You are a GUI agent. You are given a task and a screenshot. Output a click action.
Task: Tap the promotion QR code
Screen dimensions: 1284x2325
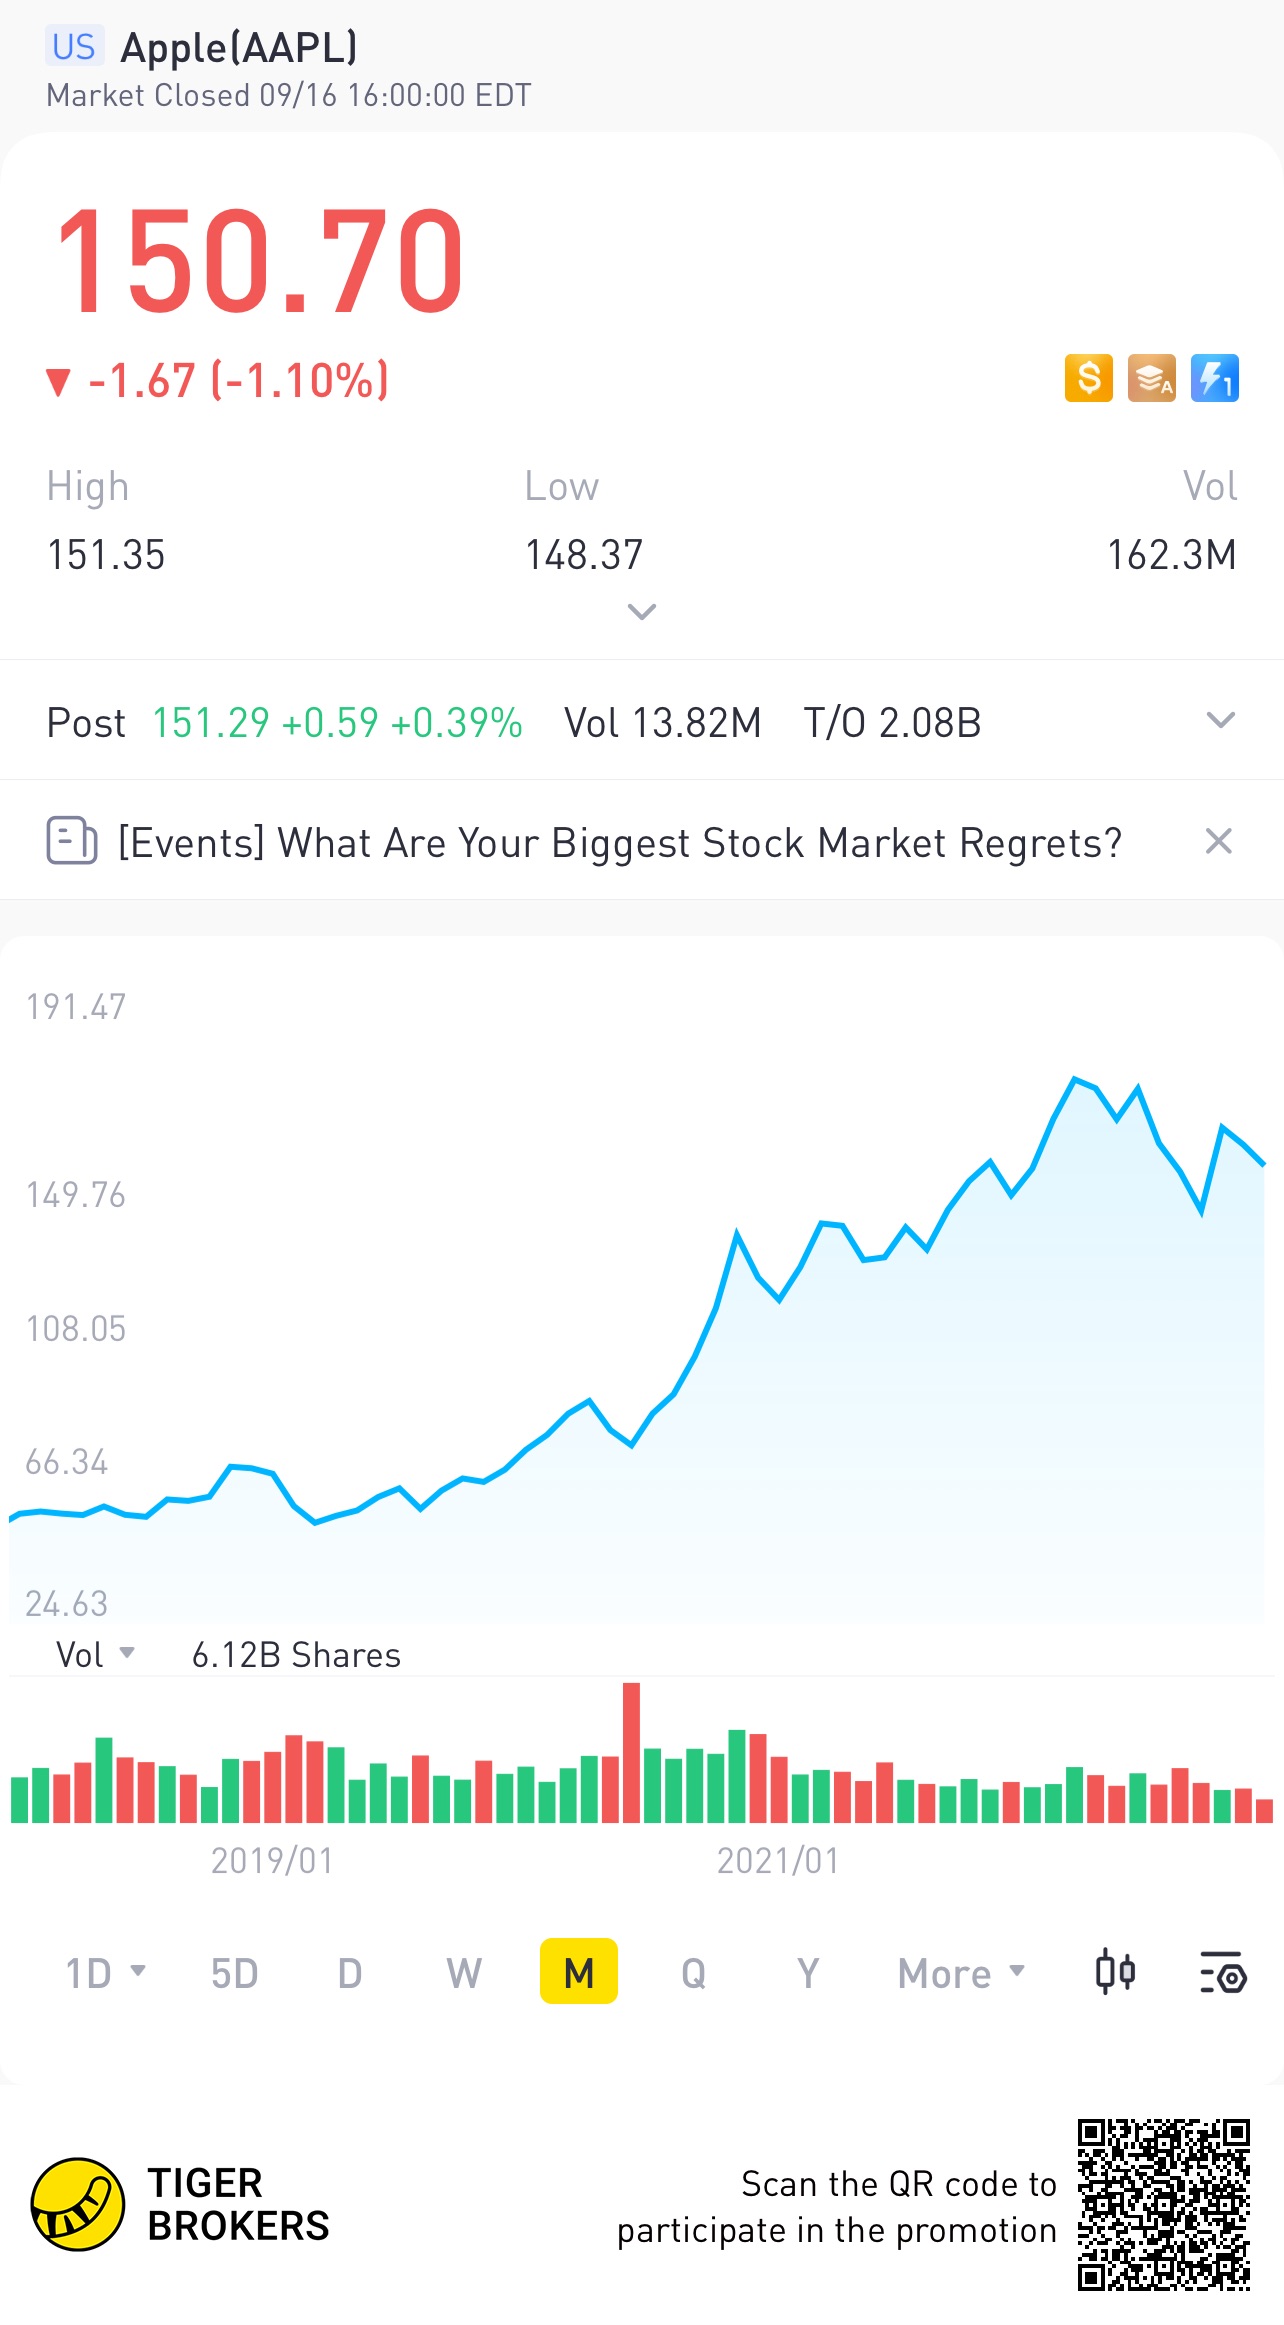click(1163, 2204)
